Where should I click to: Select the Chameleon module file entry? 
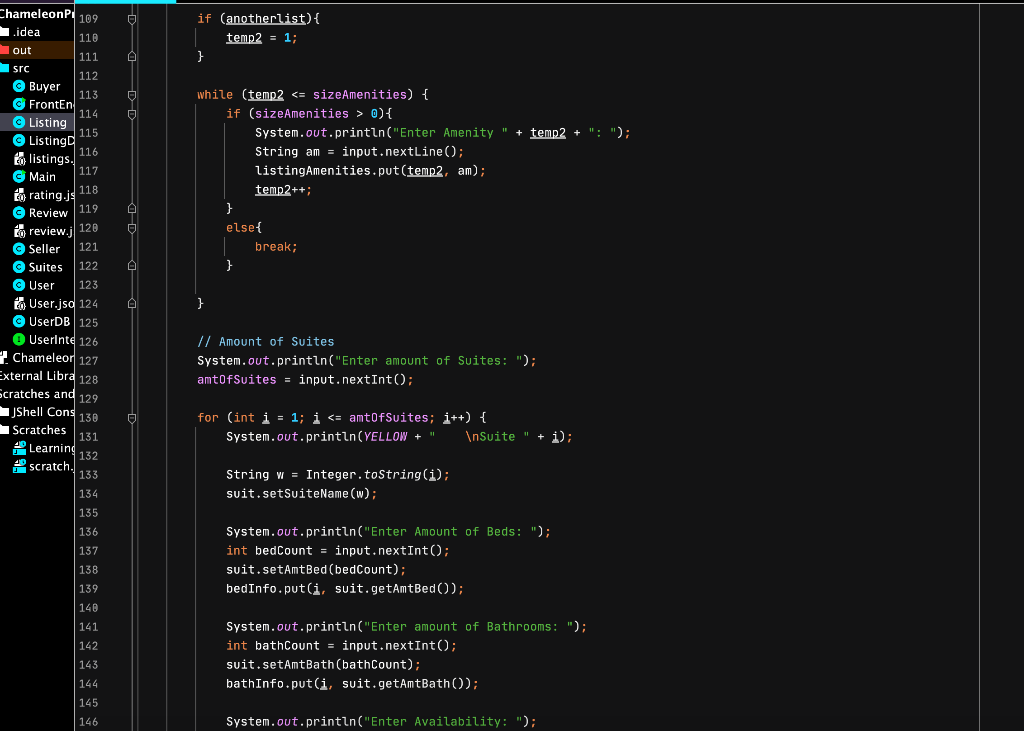click(37, 357)
